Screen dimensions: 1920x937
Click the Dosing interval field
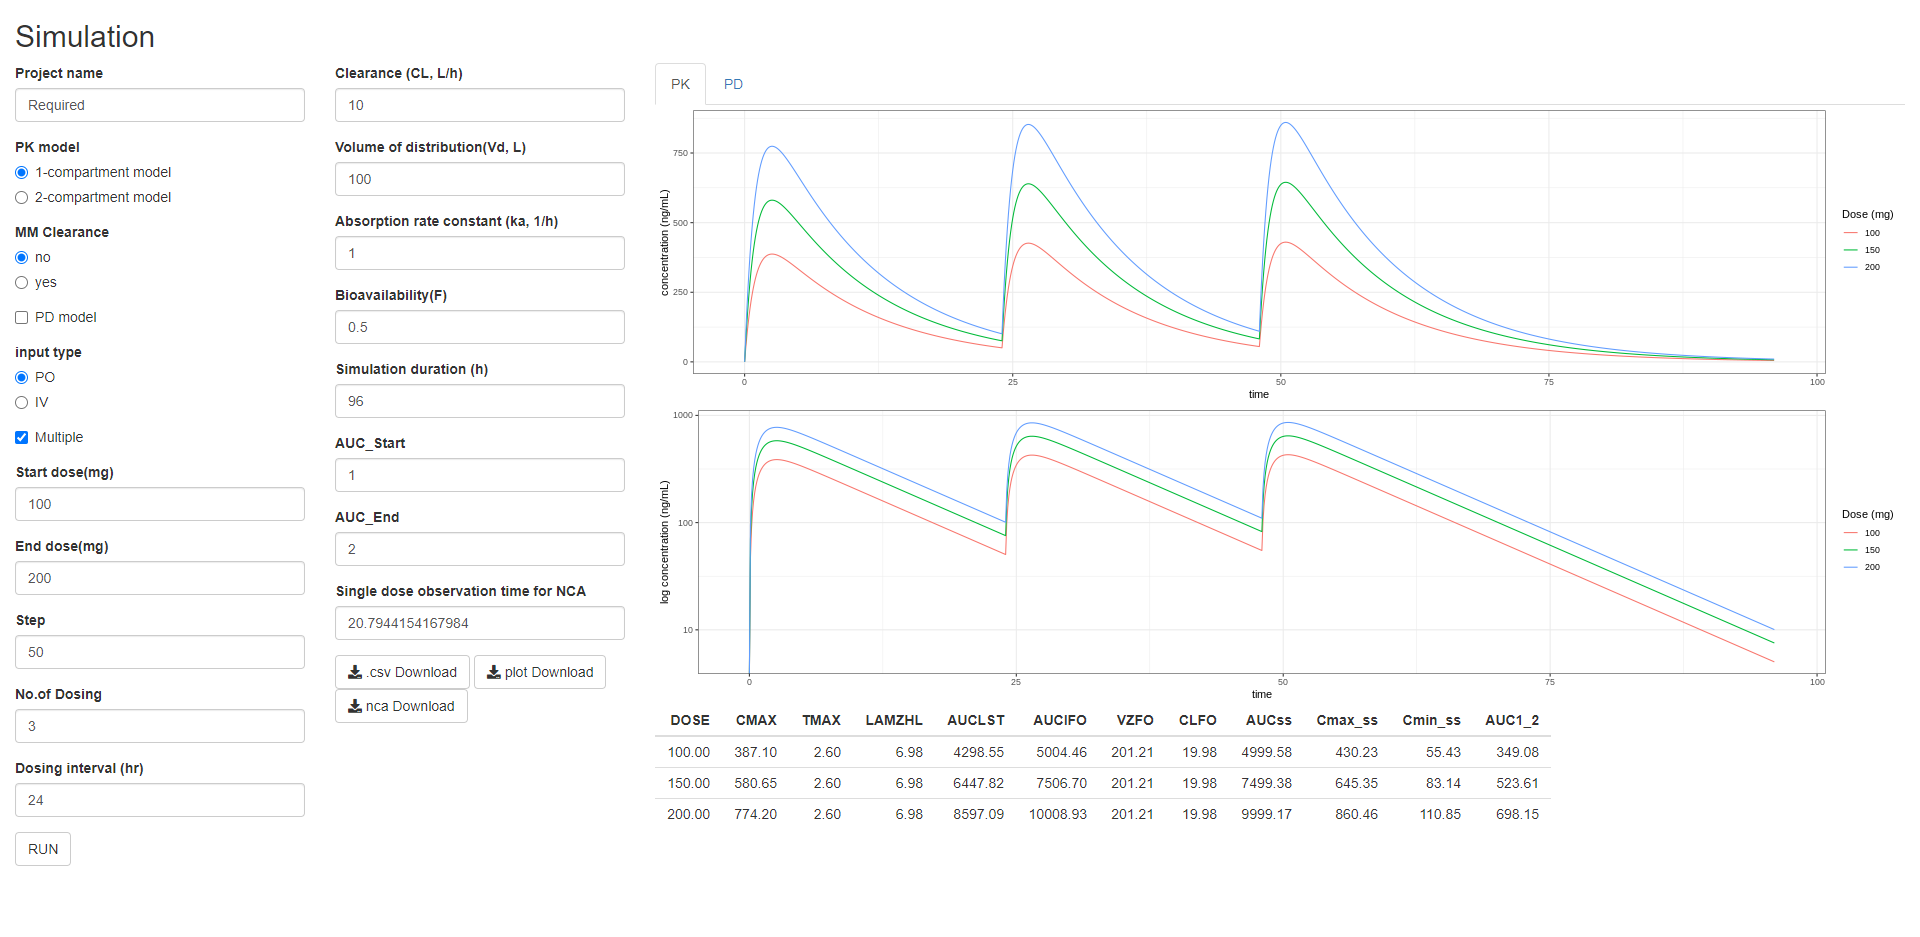[159, 800]
